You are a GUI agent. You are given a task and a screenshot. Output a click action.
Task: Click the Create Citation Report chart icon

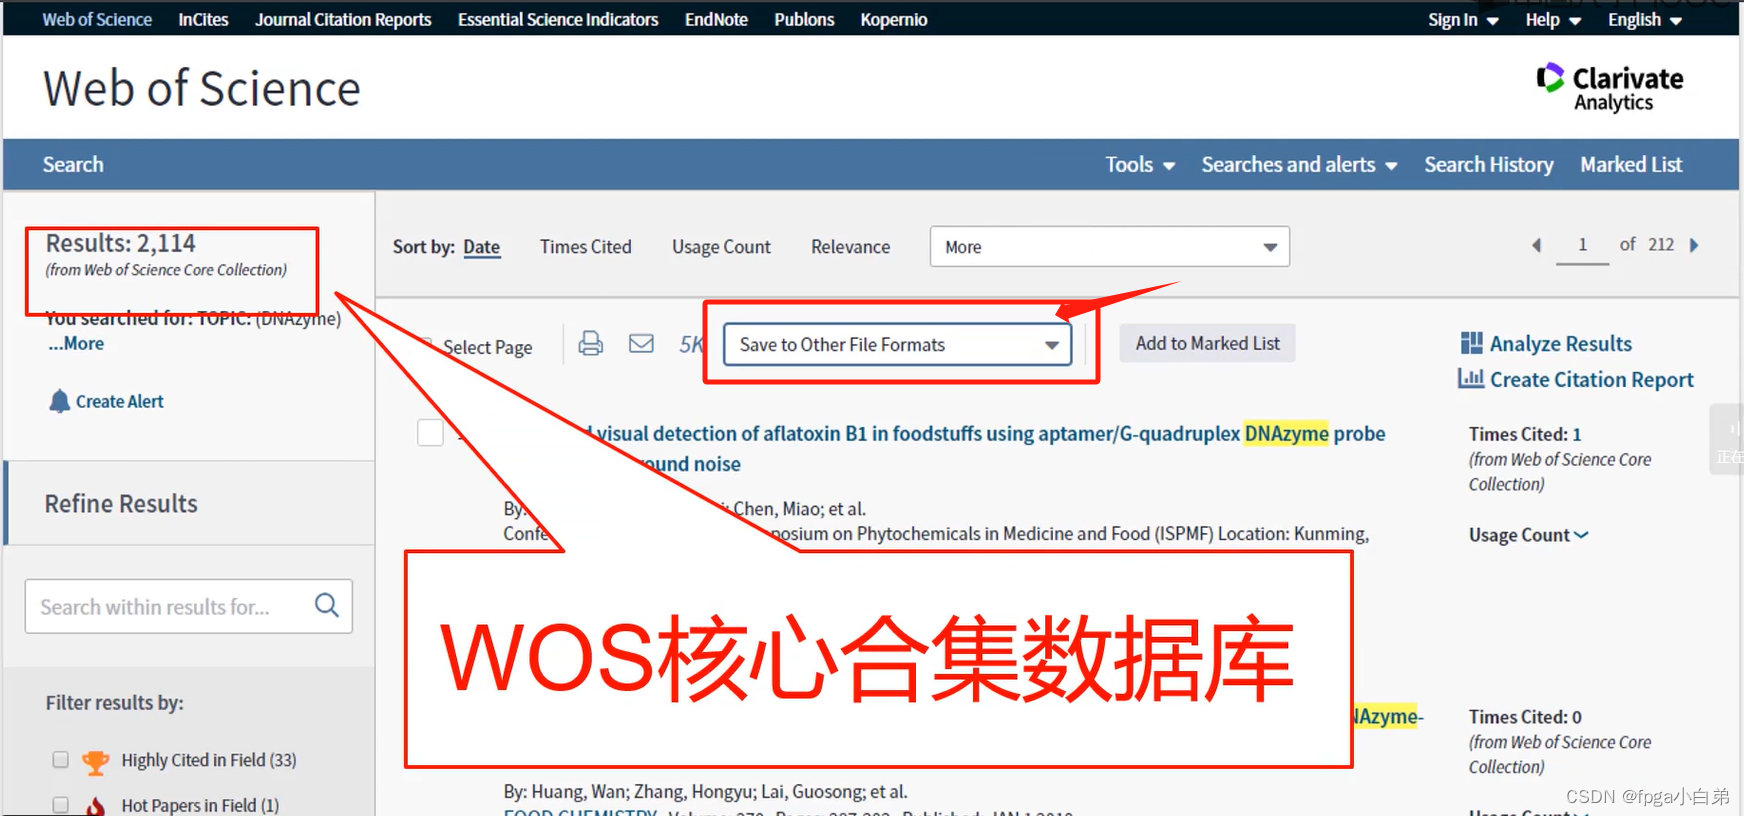point(1471,379)
